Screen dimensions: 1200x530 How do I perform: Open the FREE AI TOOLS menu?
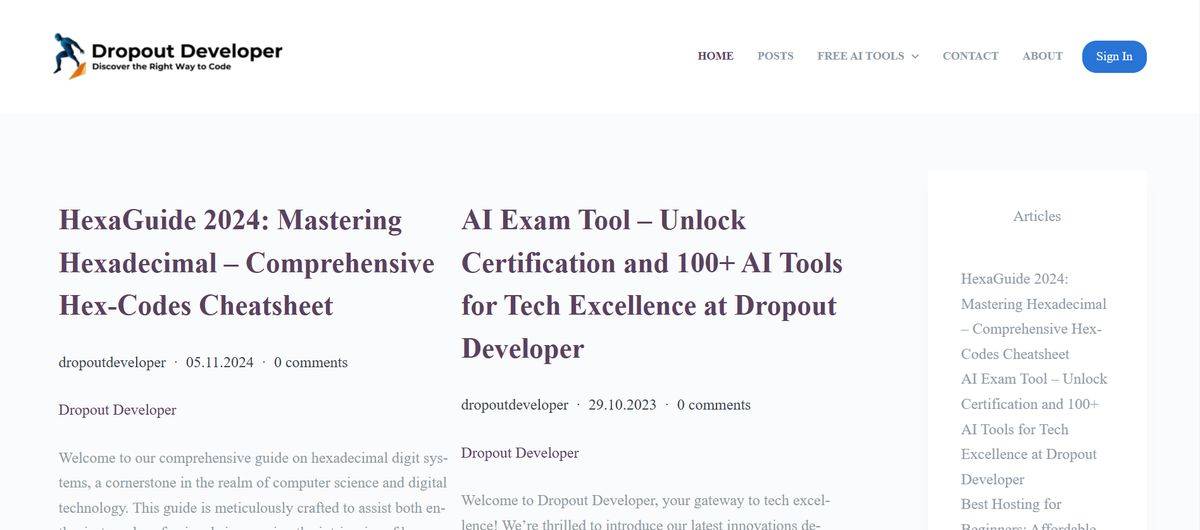click(x=860, y=56)
